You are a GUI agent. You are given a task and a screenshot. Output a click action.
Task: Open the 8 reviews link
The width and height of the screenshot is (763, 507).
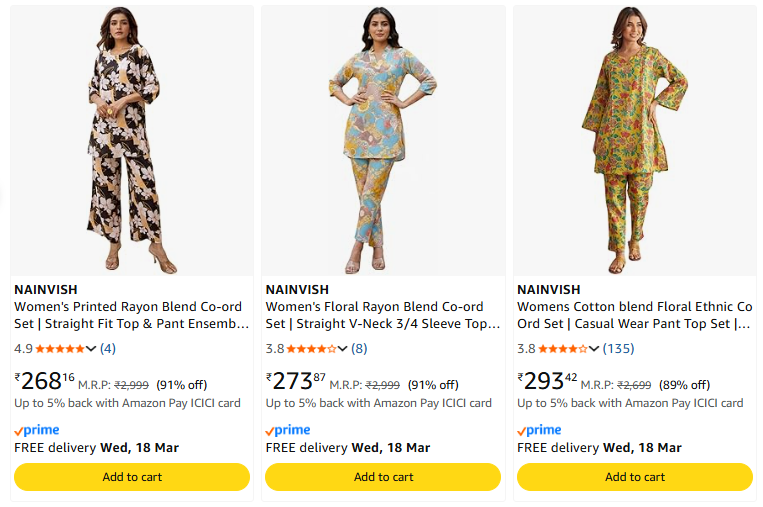click(359, 349)
